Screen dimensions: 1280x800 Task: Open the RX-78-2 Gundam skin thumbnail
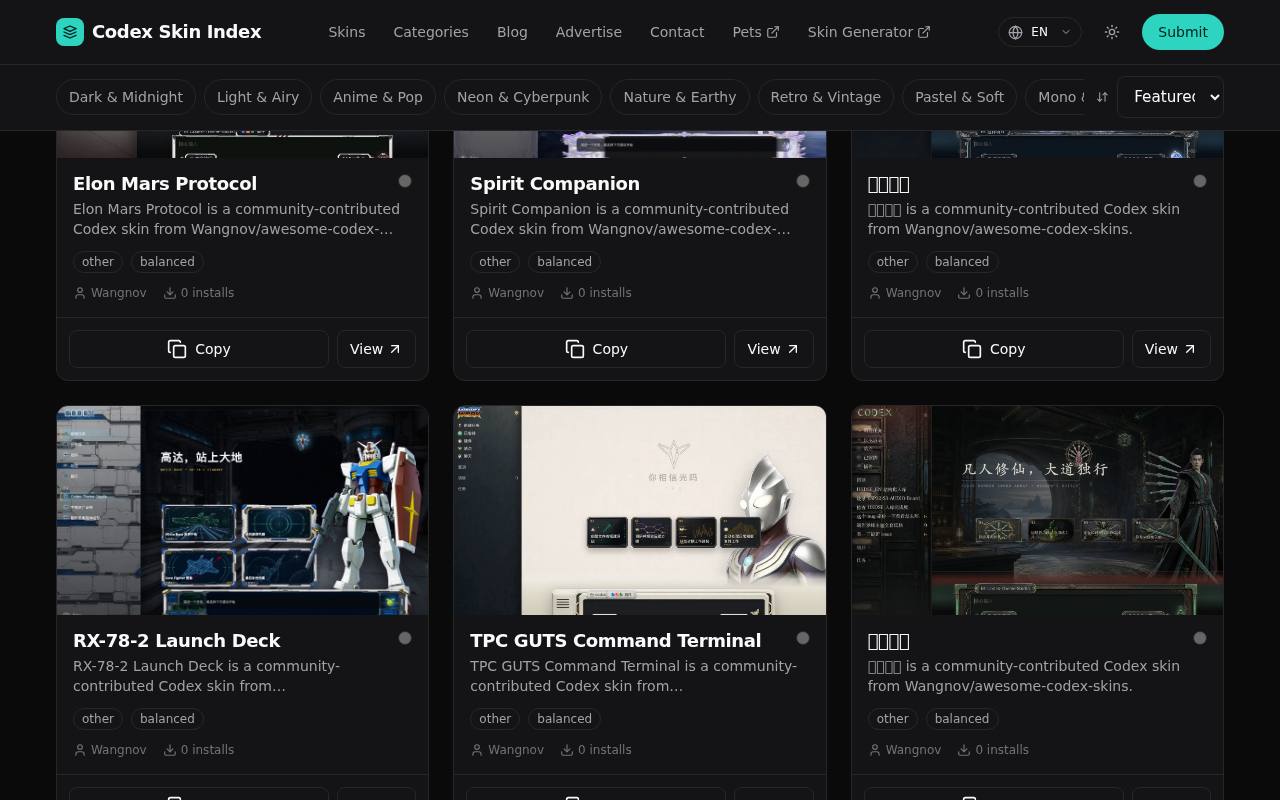coord(243,510)
